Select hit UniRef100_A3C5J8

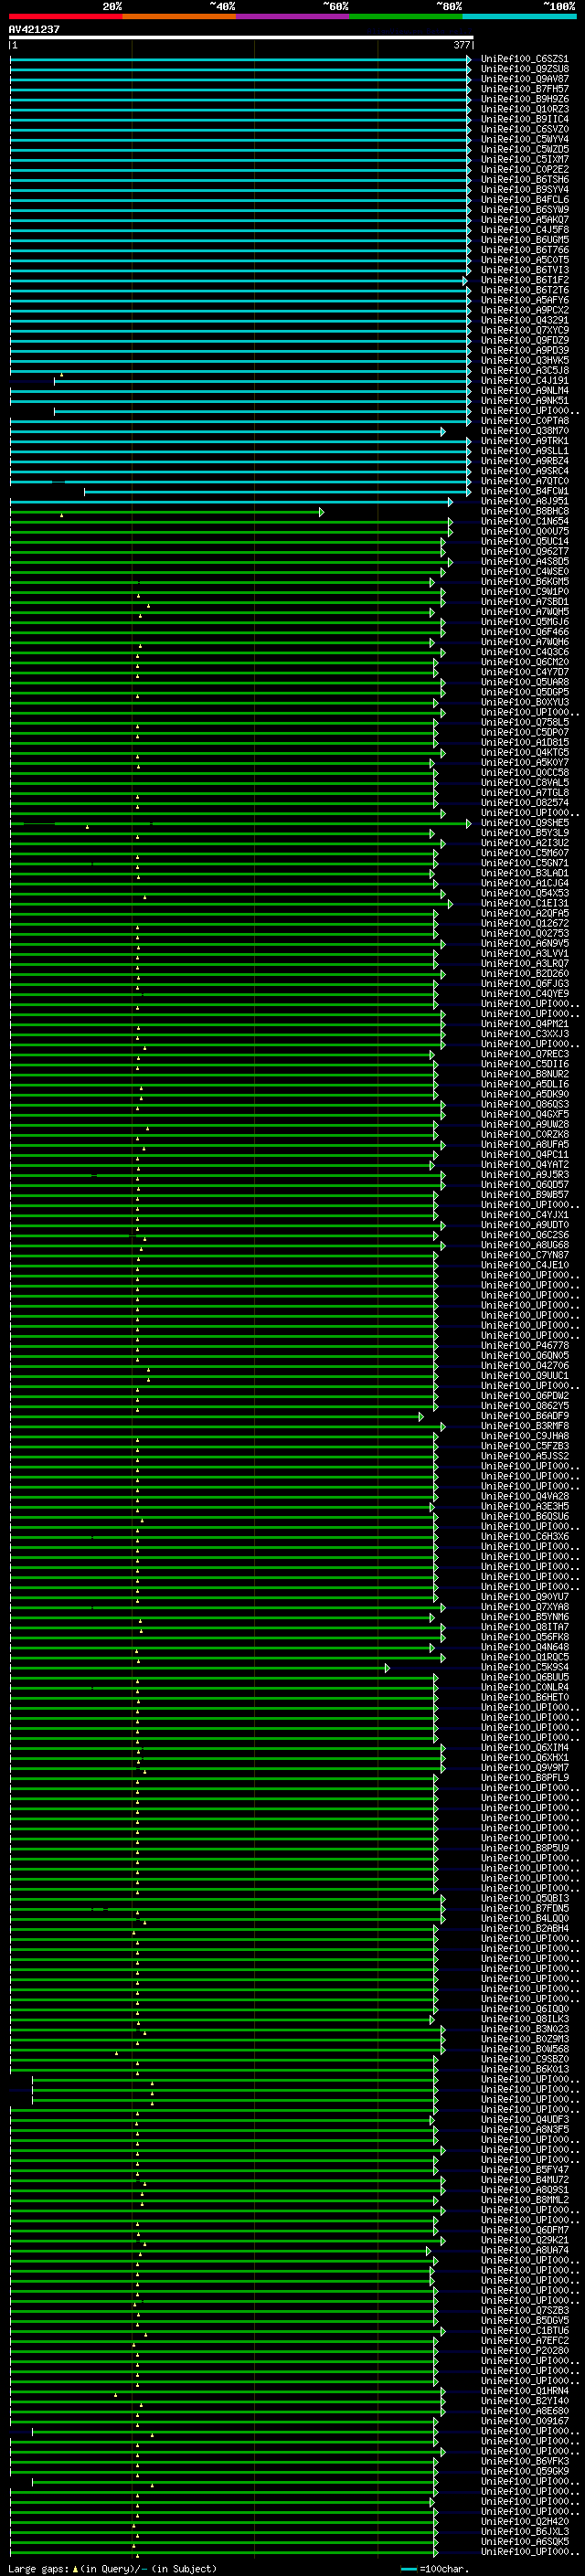(x=524, y=370)
